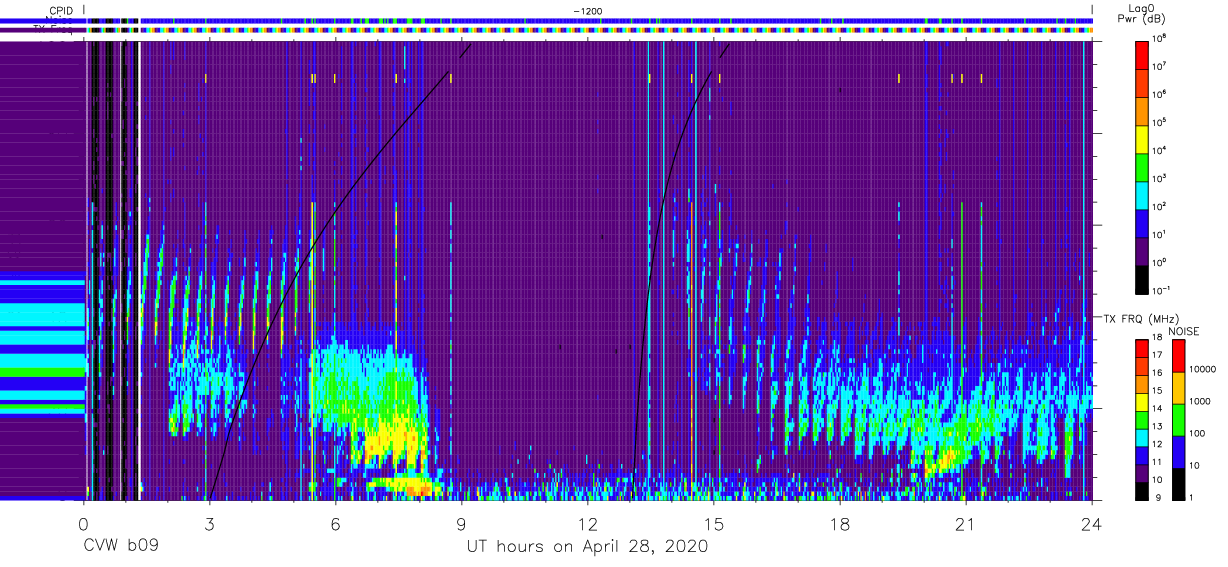Click the 'TX FRQ (MHz)' colorbar title

pyautogui.click(x=1142, y=318)
